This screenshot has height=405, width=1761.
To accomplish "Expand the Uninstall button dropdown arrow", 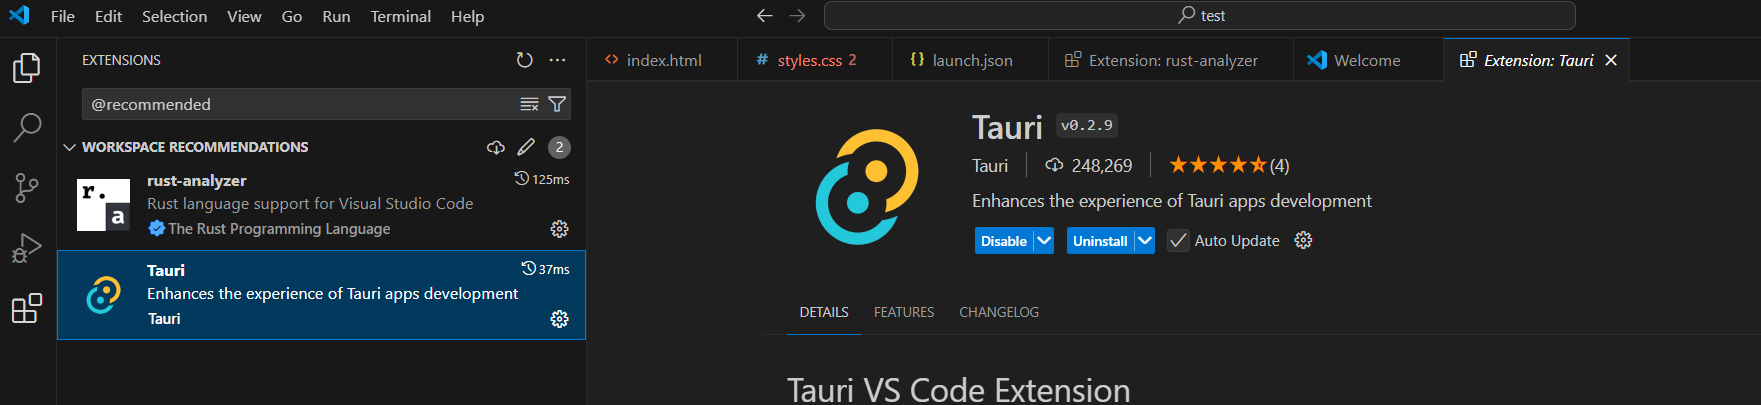I will pos(1145,241).
